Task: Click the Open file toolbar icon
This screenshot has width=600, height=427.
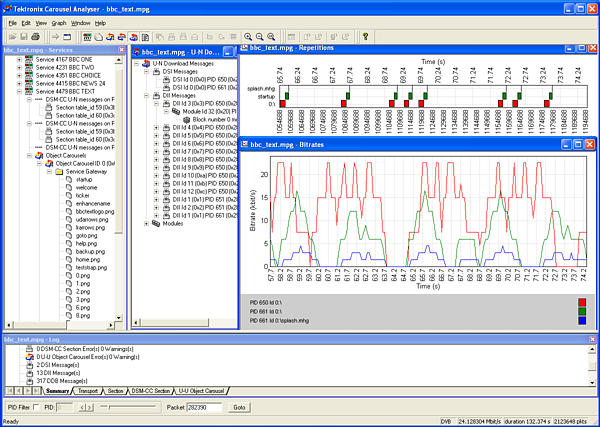Action: tap(13, 37)
